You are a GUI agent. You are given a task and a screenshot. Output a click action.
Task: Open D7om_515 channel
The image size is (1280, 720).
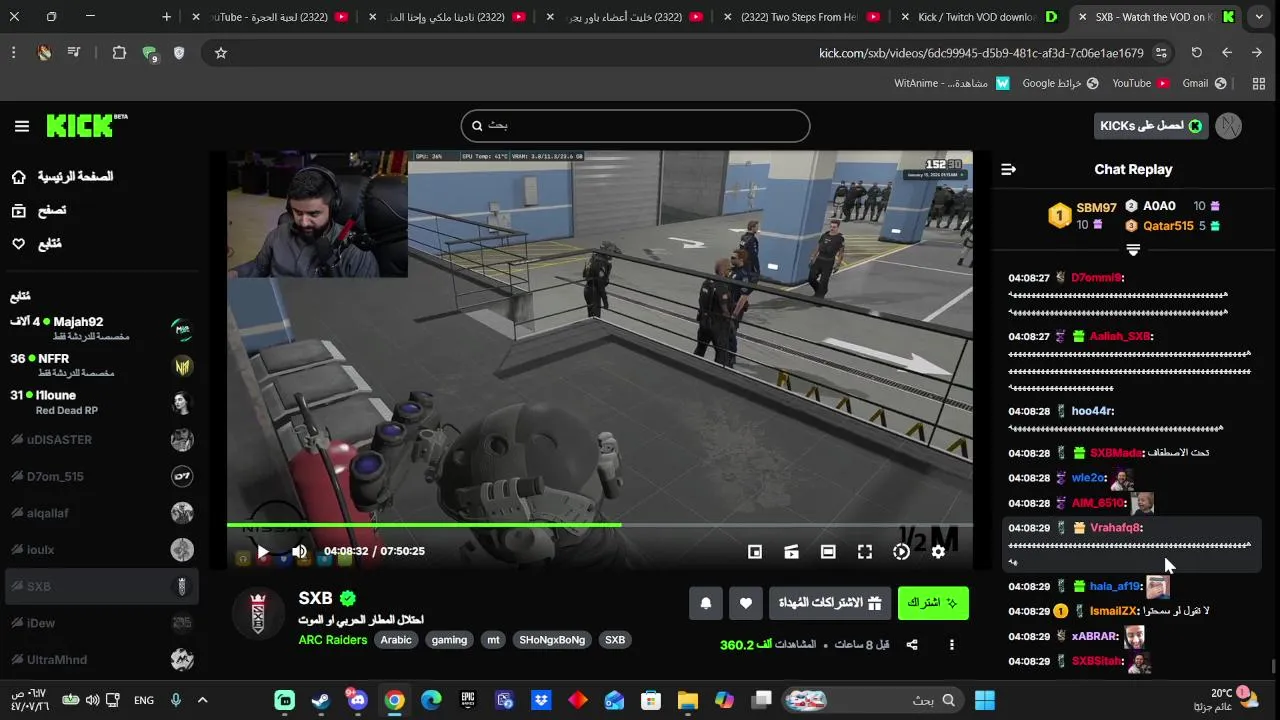tap(100, 476)
